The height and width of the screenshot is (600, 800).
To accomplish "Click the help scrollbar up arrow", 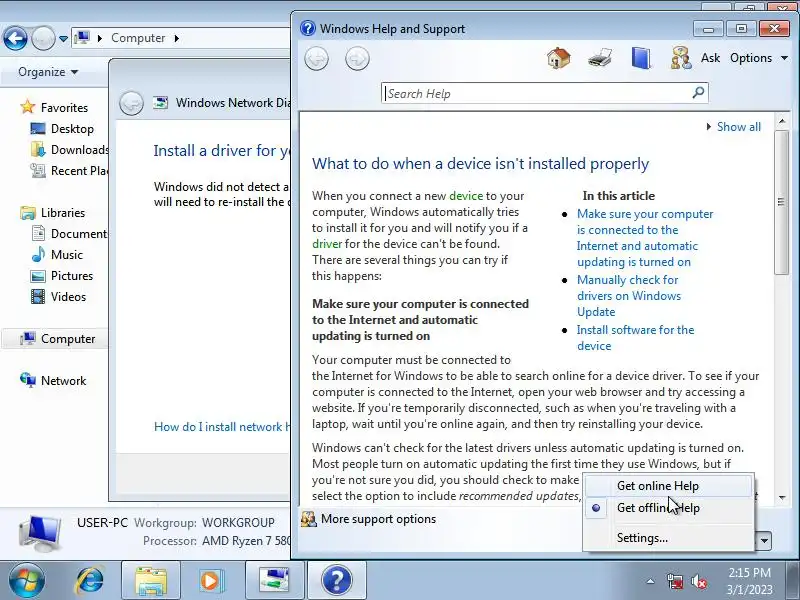I will 782,121.
